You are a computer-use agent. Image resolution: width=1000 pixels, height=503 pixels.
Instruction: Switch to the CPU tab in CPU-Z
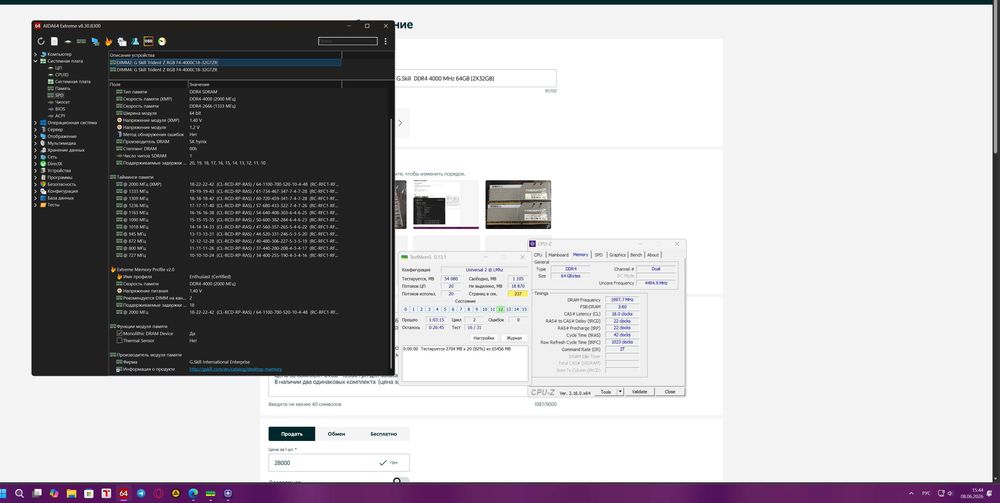[538, 254]
